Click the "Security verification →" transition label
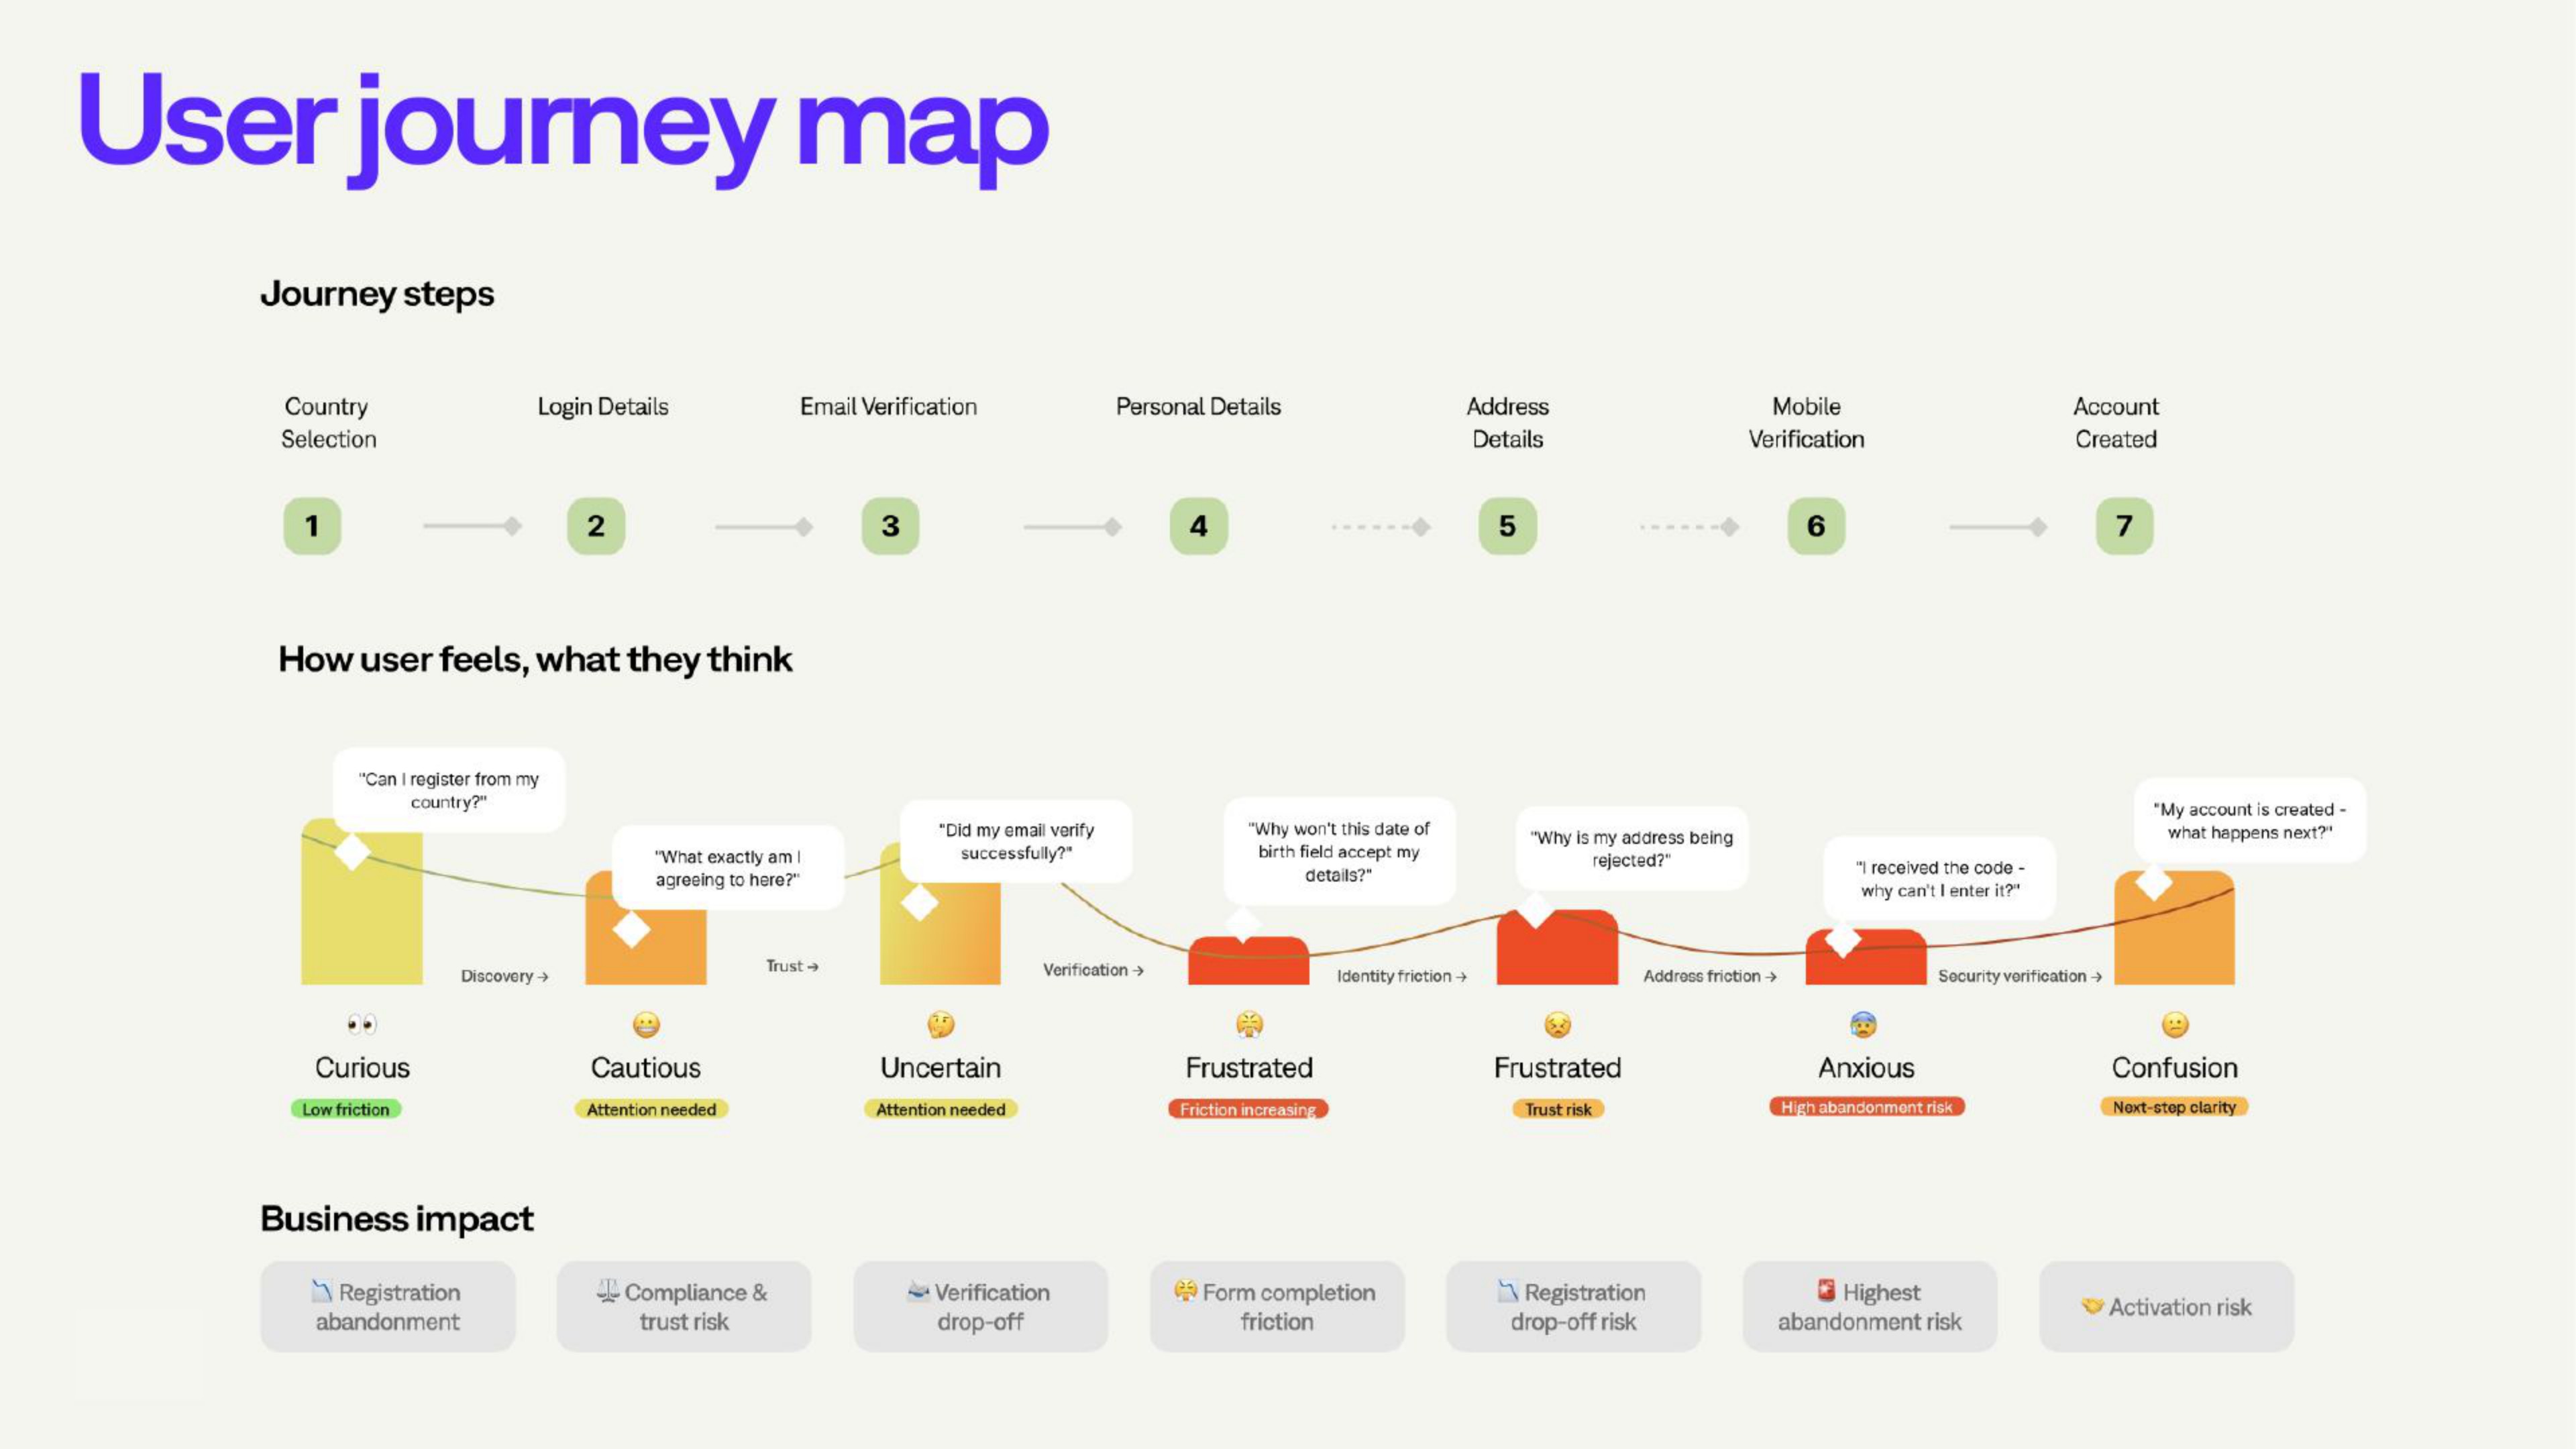This screenshot has width=2576, height=1449. [x=2020, y=976]
